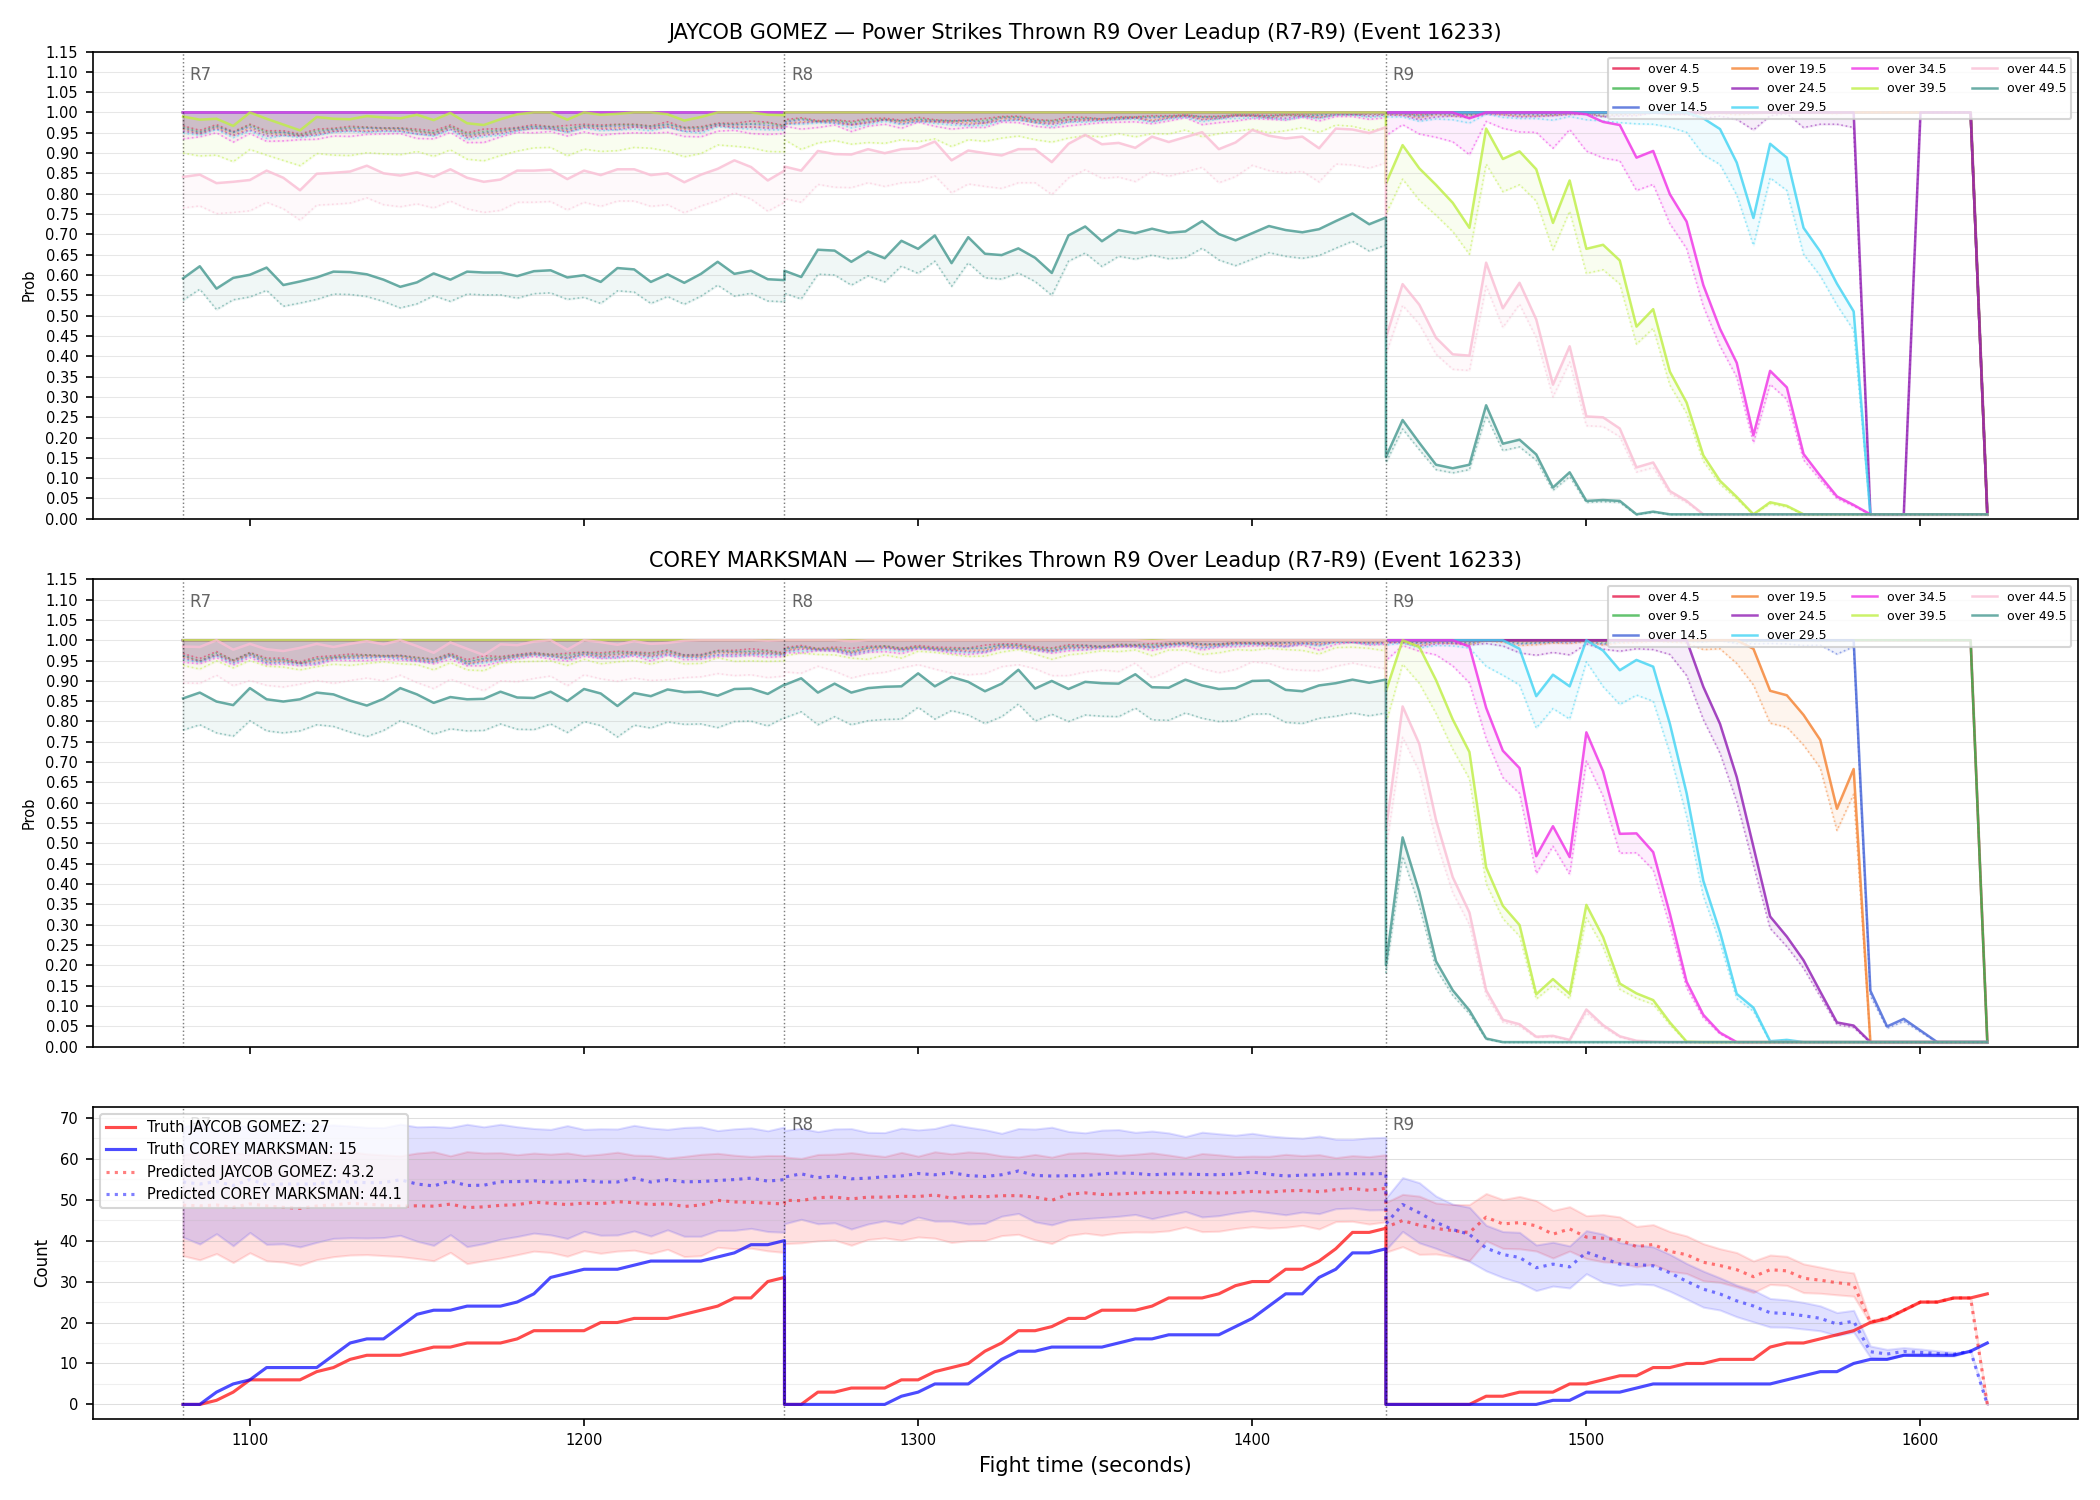The height and width of the screenshot is (1500, 2100).
Task: Click the 1500 tick label on the time axis
Action: tap(1586, 1439)
